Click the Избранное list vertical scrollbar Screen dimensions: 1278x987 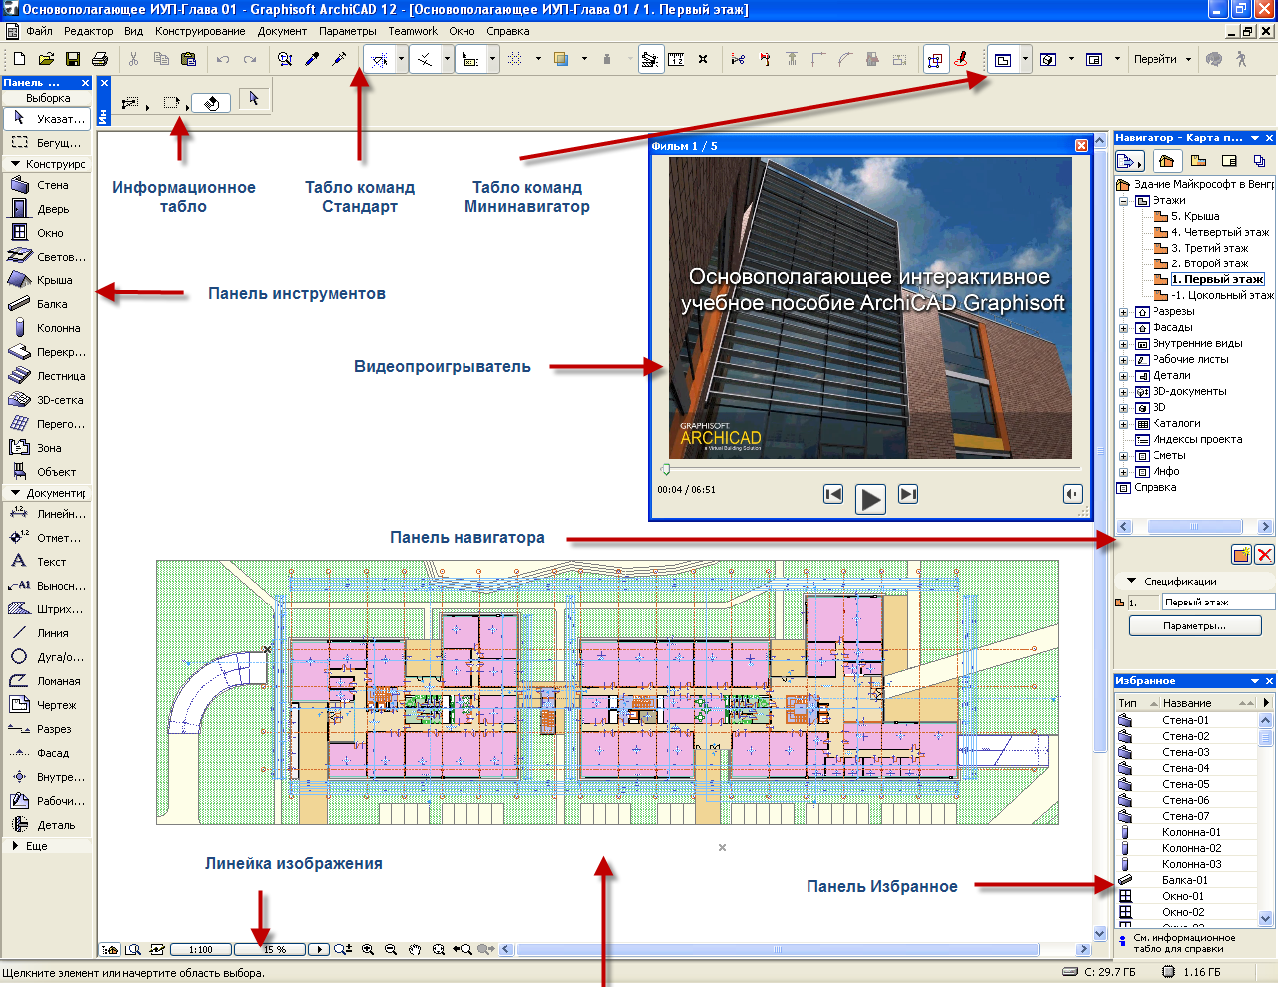point(1266,819)
